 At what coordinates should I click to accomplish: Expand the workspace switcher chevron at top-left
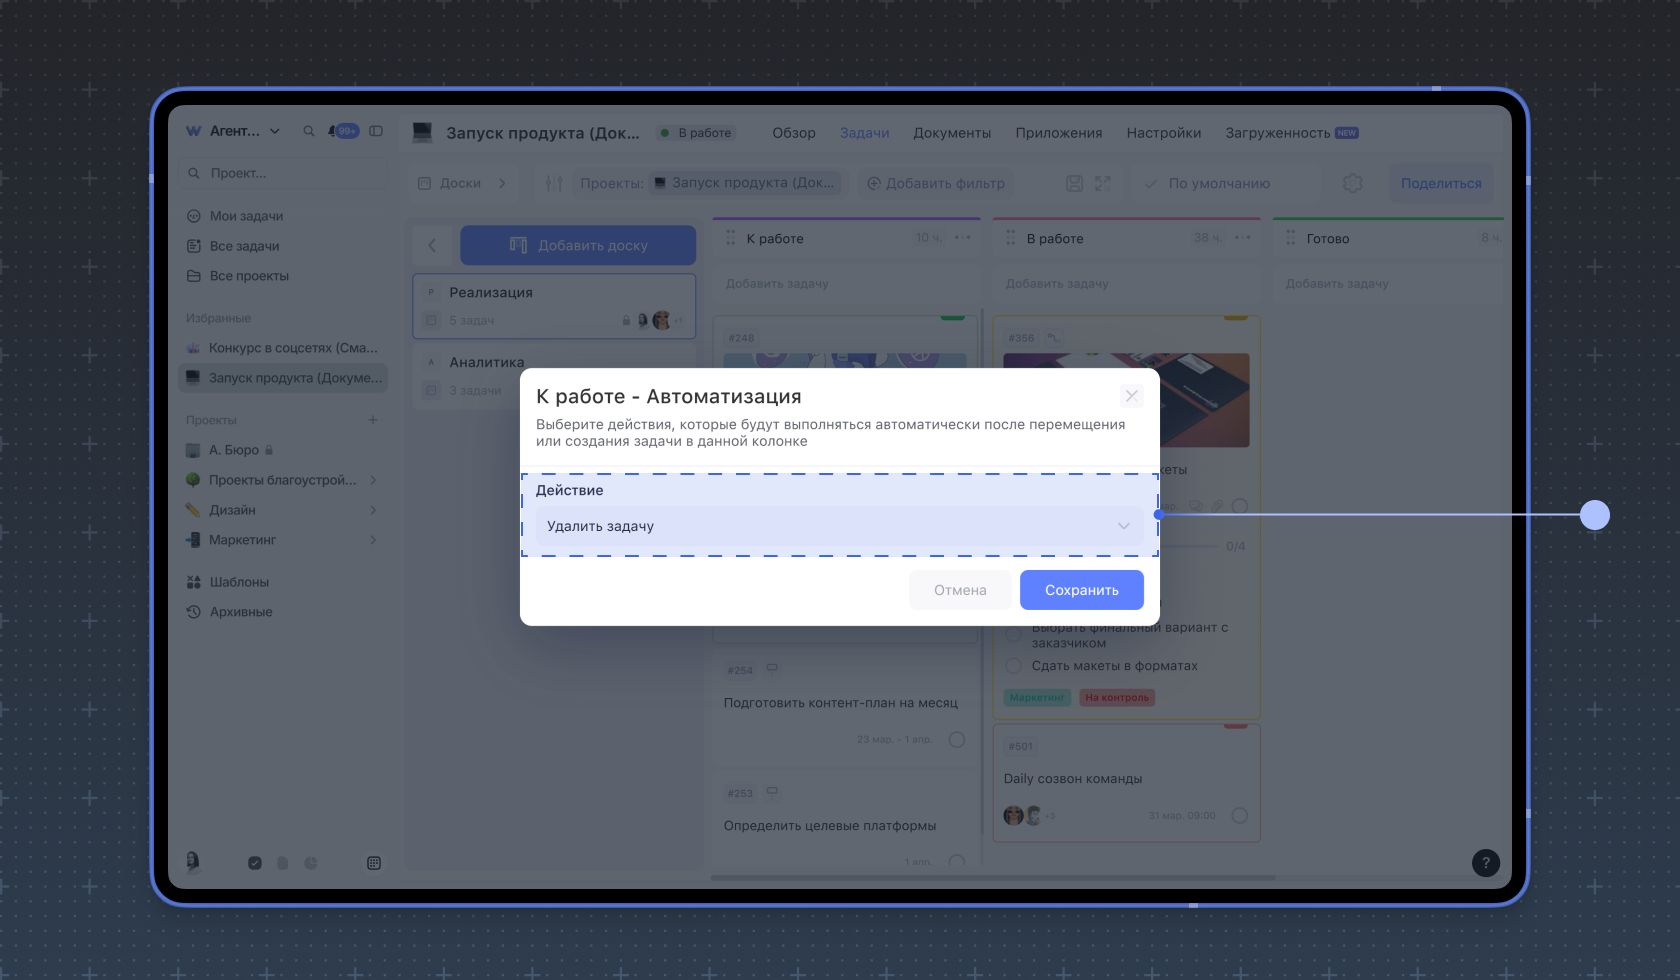[275, 131]
